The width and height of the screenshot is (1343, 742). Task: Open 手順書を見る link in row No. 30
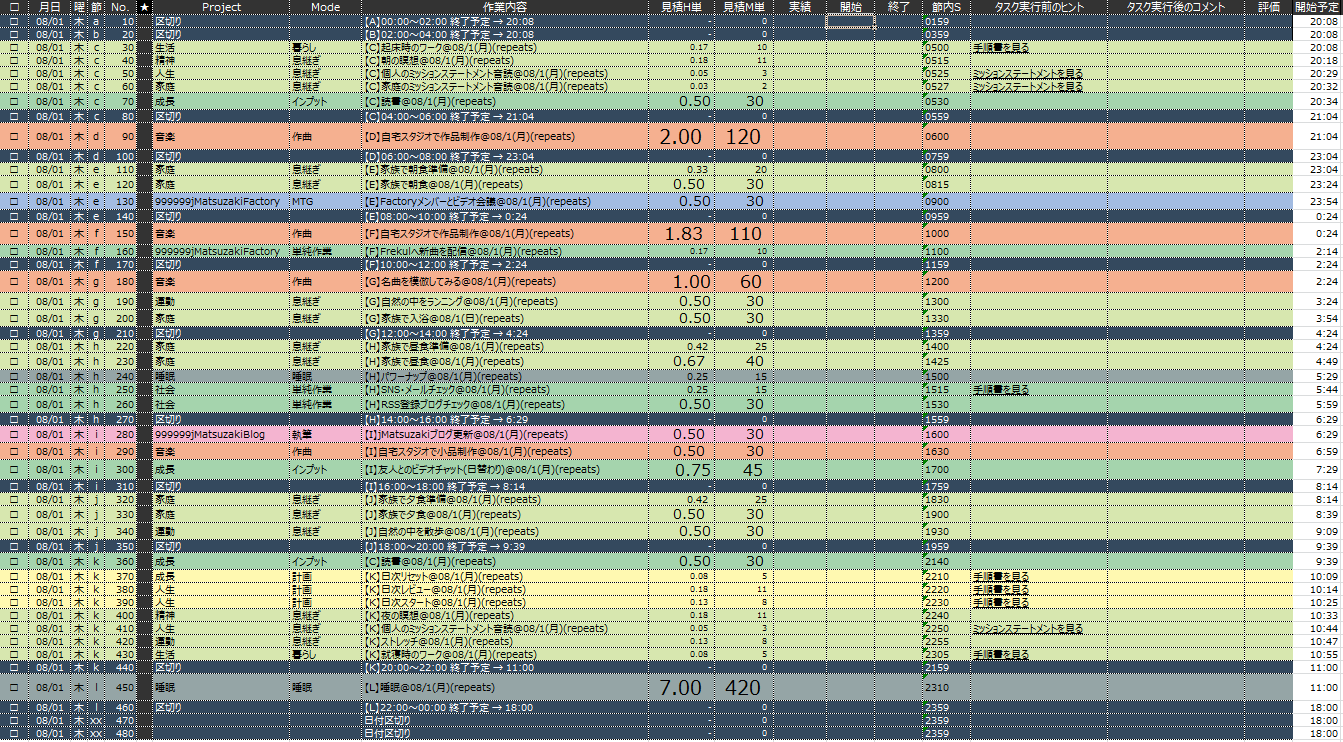point(1001,47)
